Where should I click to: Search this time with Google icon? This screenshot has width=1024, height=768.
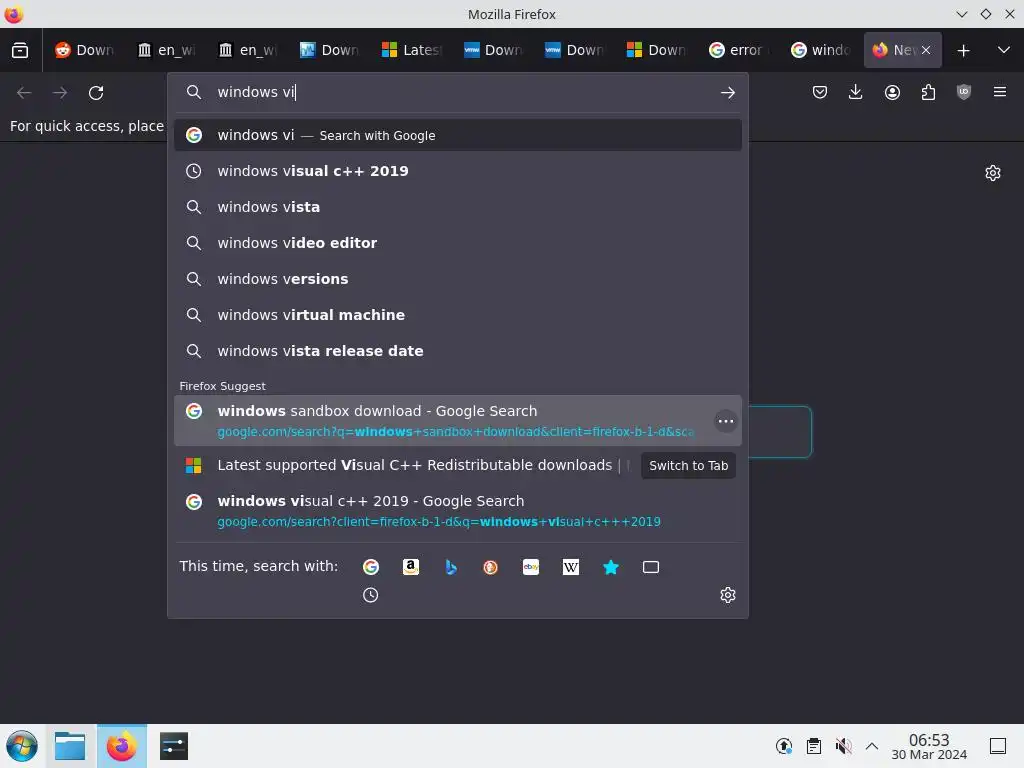click(371, 567)
